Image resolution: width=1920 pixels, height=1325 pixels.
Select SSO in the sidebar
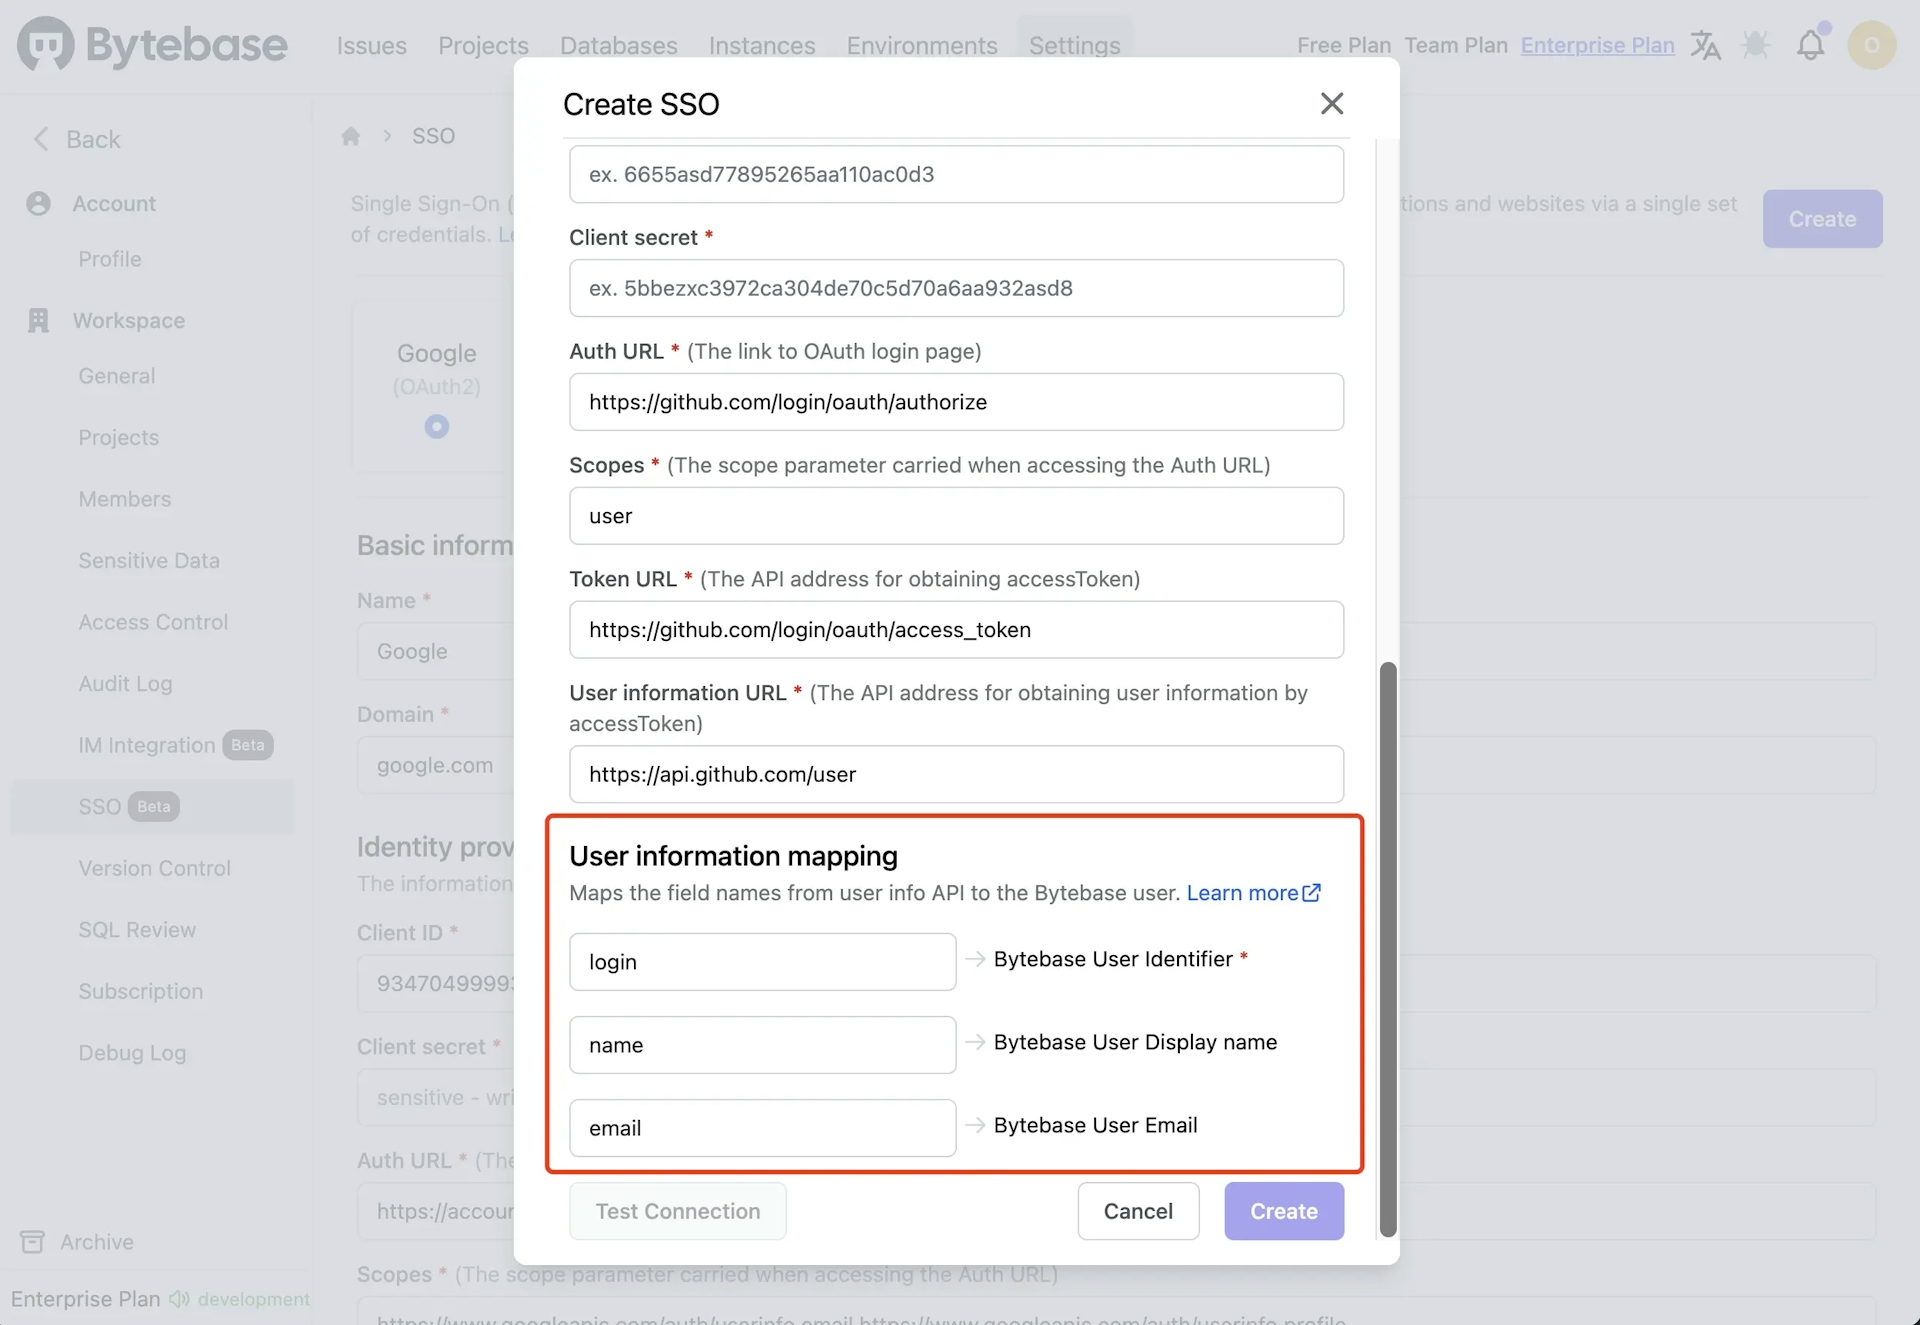tap(152, 806)
